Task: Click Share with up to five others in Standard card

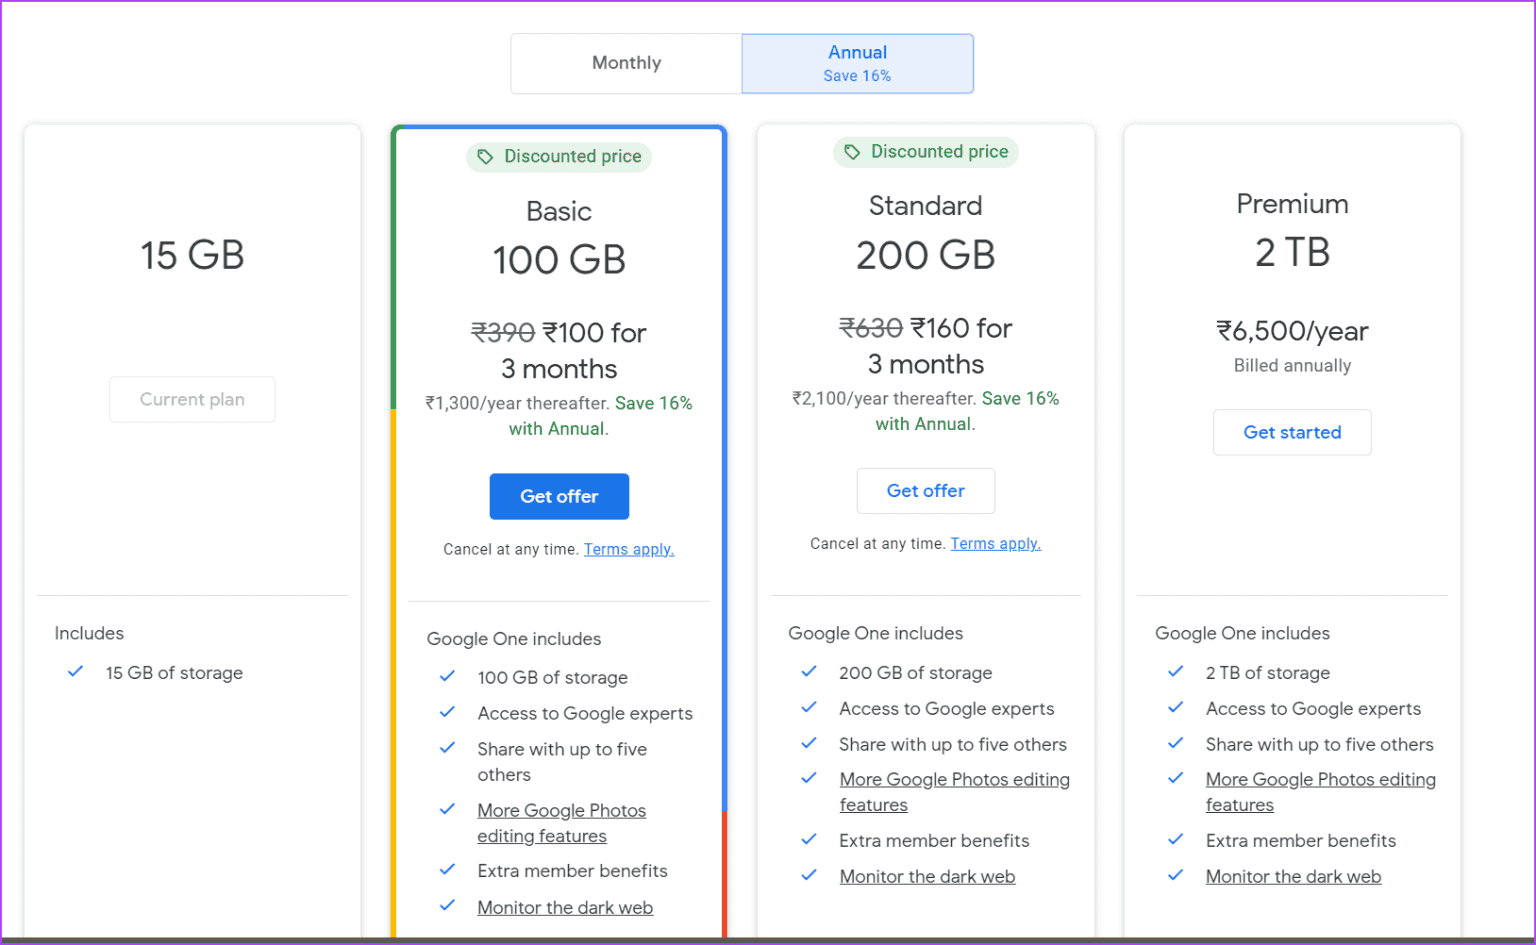Action: pos(953,744)
